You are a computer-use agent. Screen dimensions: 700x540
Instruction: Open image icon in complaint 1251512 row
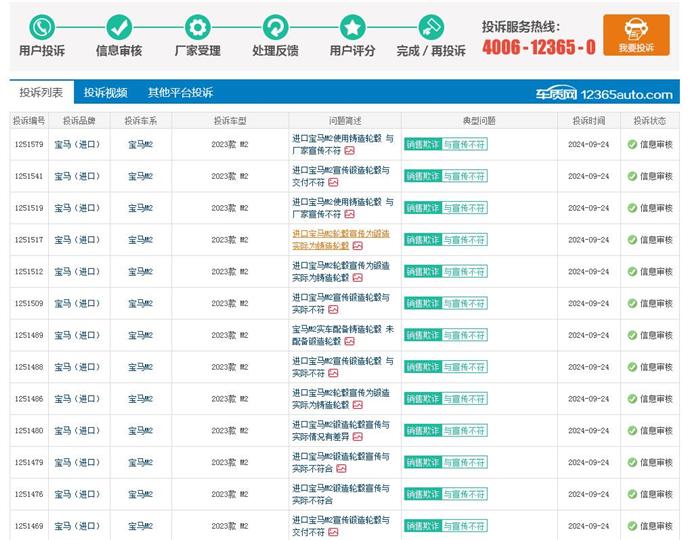click(358, 278)
